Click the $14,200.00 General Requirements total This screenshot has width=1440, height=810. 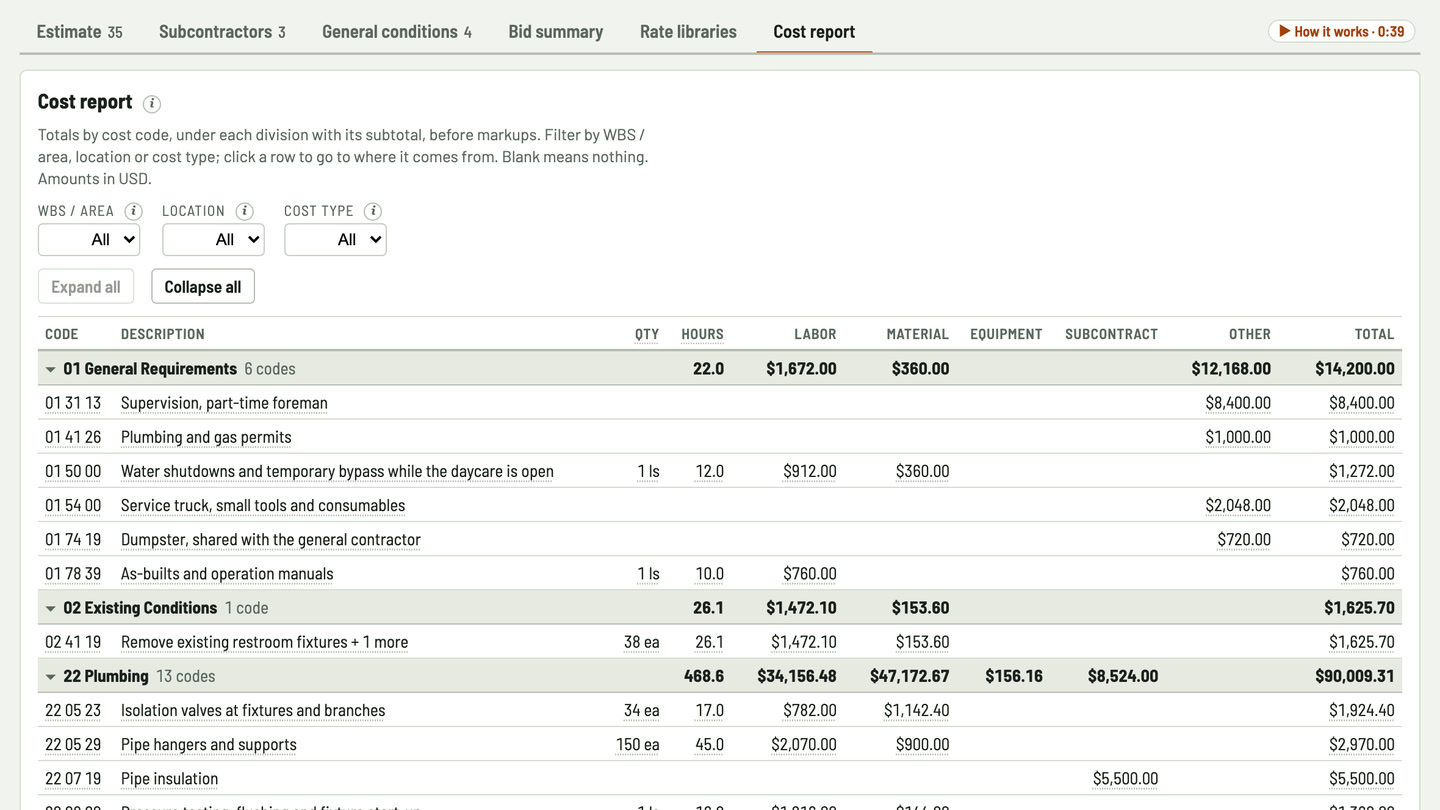1355,369
